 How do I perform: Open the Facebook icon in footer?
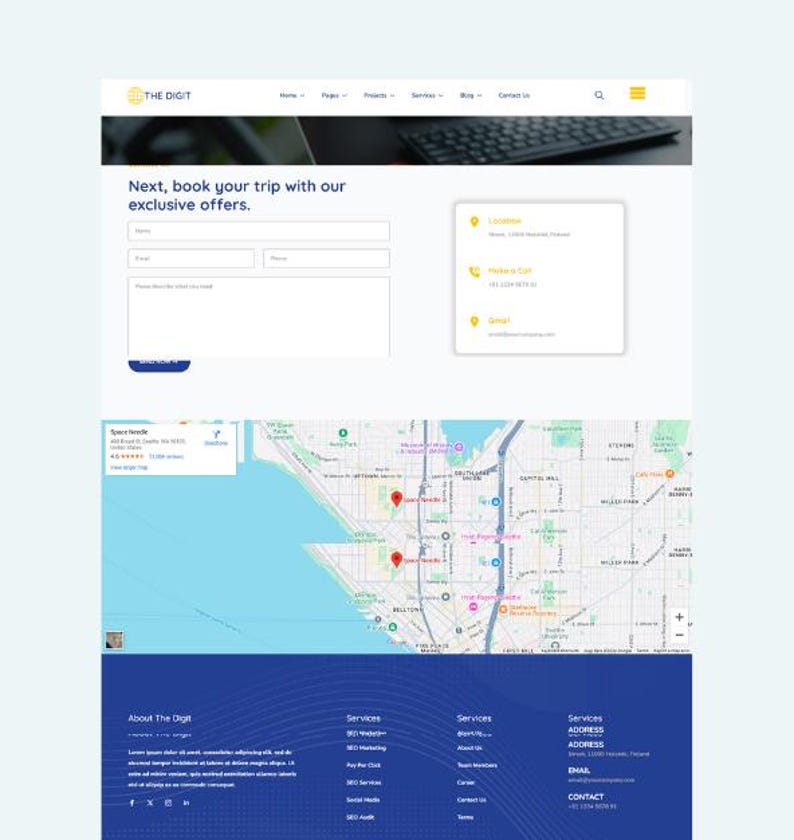pos(132,803)
